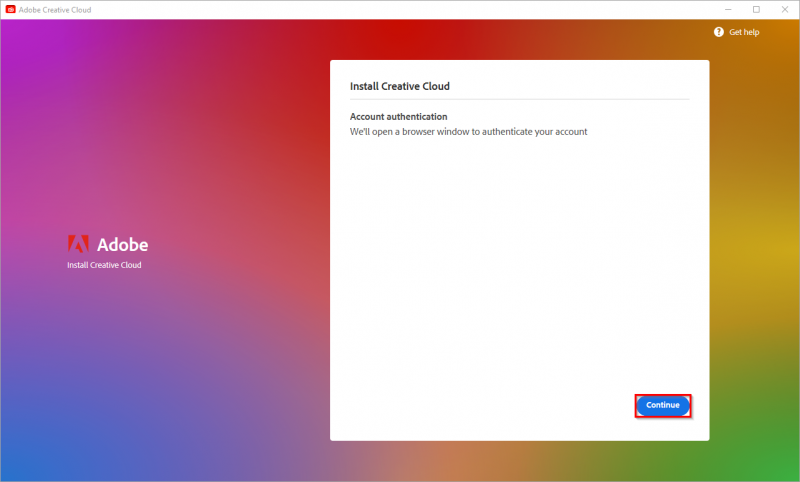Click the Creative Cloud title bar icon
The image size is (800, 482).
point(10,10)
